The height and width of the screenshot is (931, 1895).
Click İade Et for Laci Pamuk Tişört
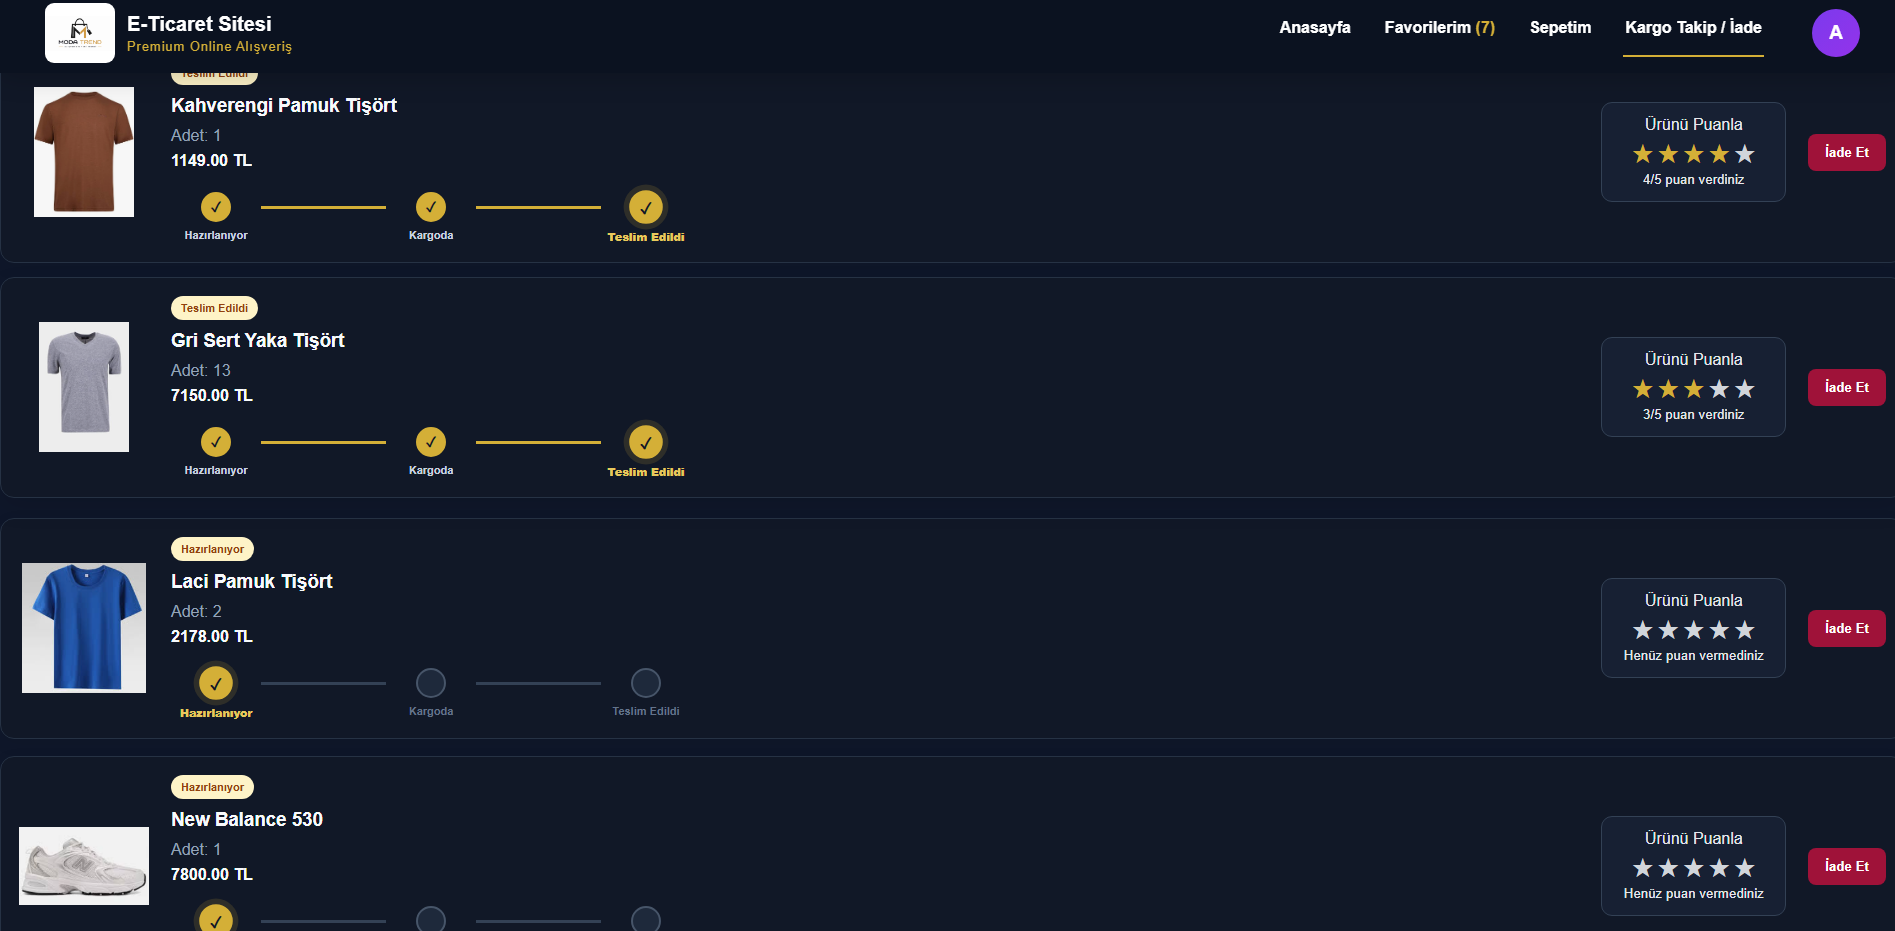point(1846,628)
